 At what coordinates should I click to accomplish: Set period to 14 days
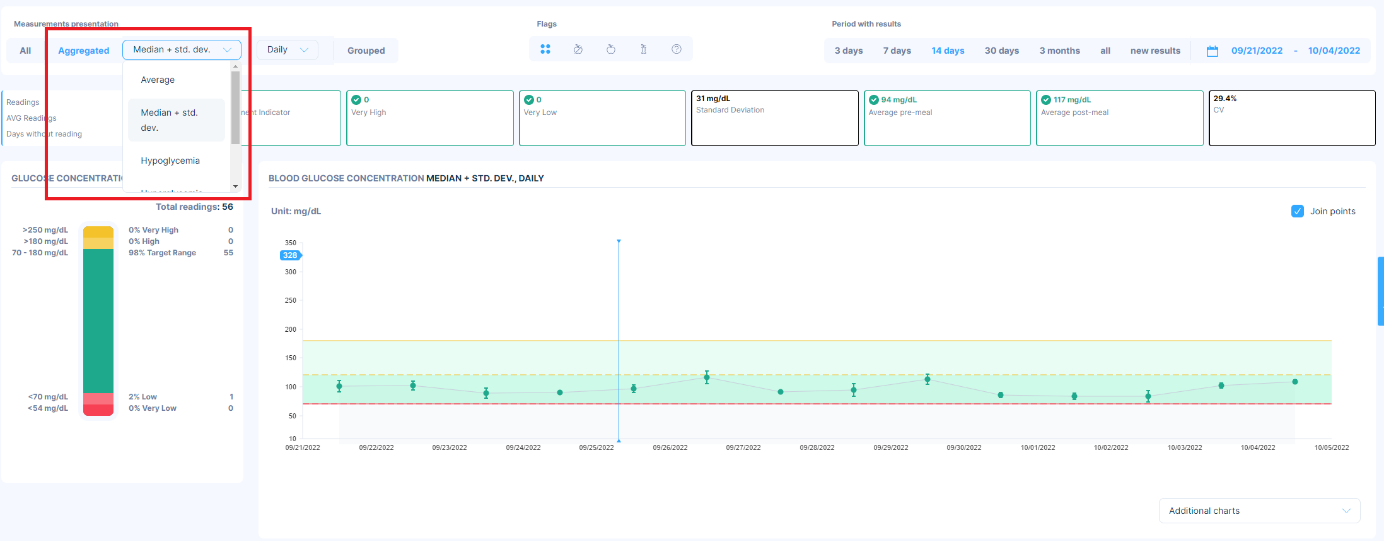pyautogui.click(x=948, y=50)
